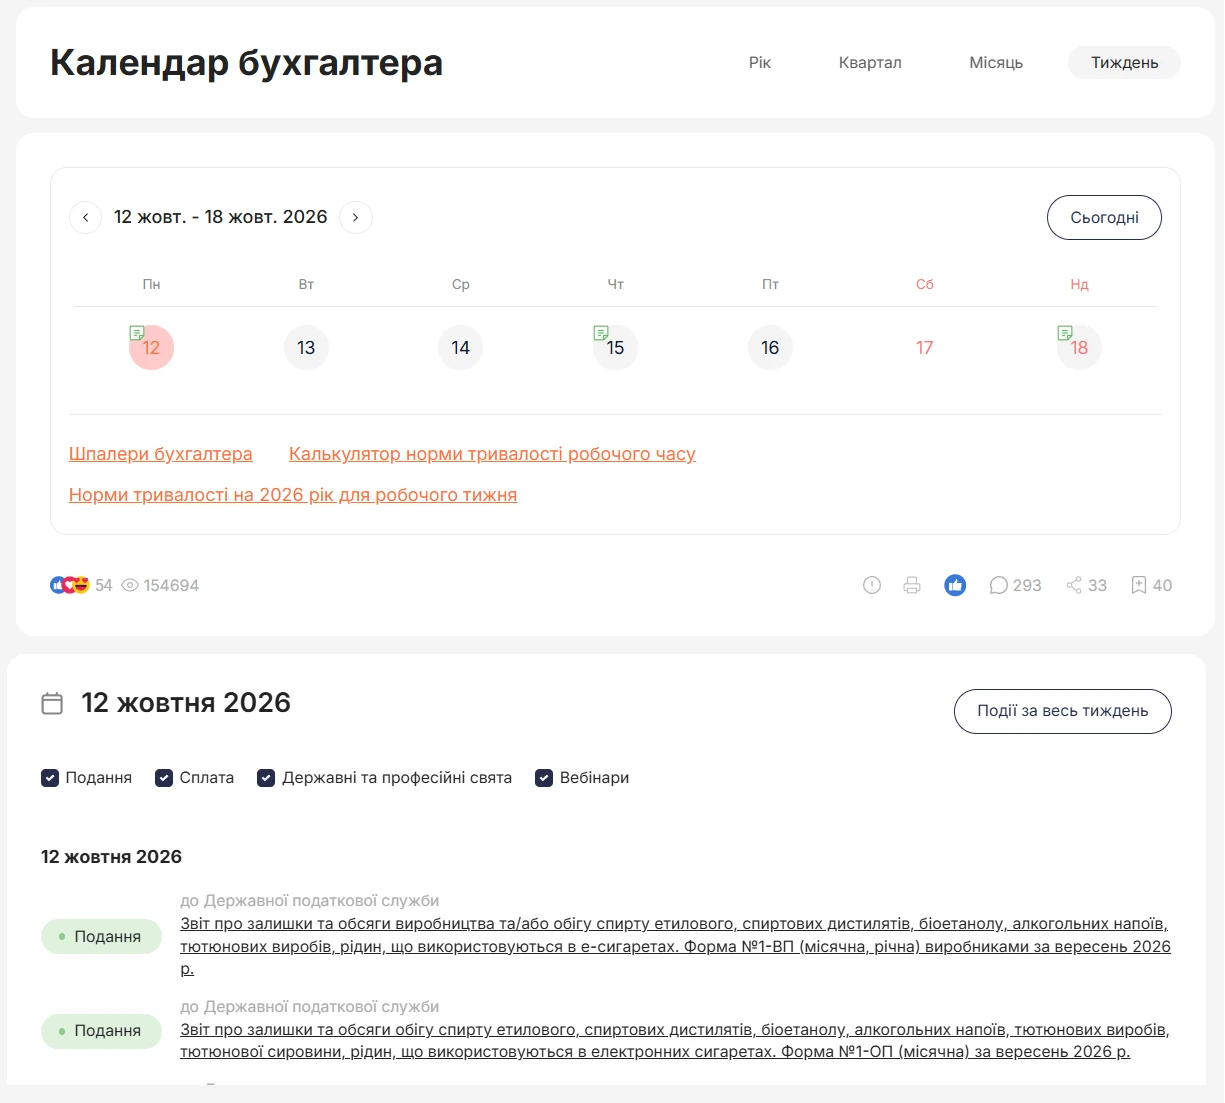Open report link for Форма №1-ОП
This screenshot has height=1103, width=1225.
coord(675,1040)
